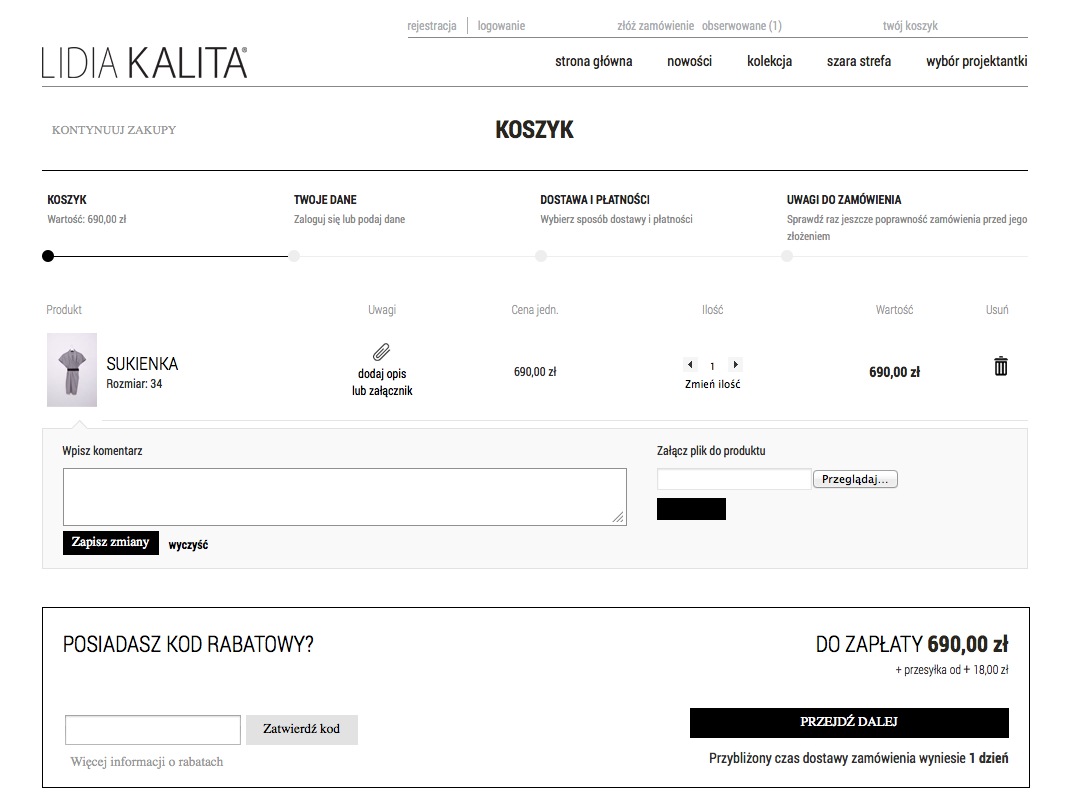
Task: Open the kolekcja menu item
Action: tap(769, 62)
